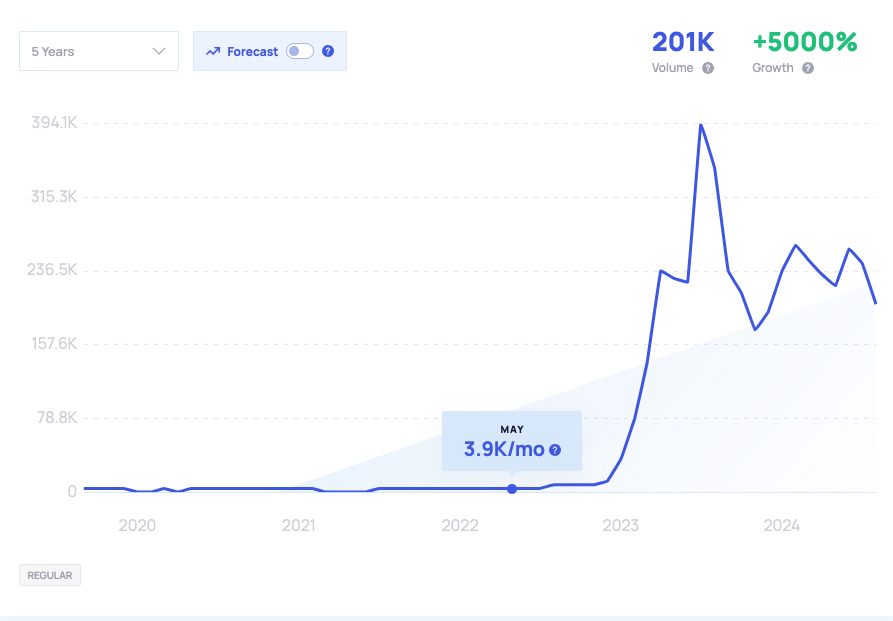Open help icon next to Forecast toggle
893x621 pixels.
click(327, 50)
